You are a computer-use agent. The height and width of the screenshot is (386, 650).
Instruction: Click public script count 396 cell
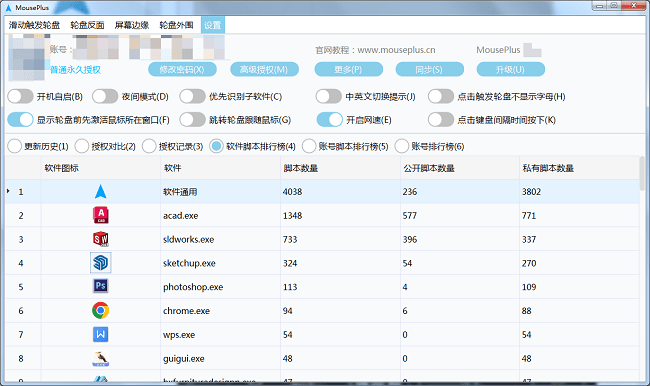[x=460, y=239]
